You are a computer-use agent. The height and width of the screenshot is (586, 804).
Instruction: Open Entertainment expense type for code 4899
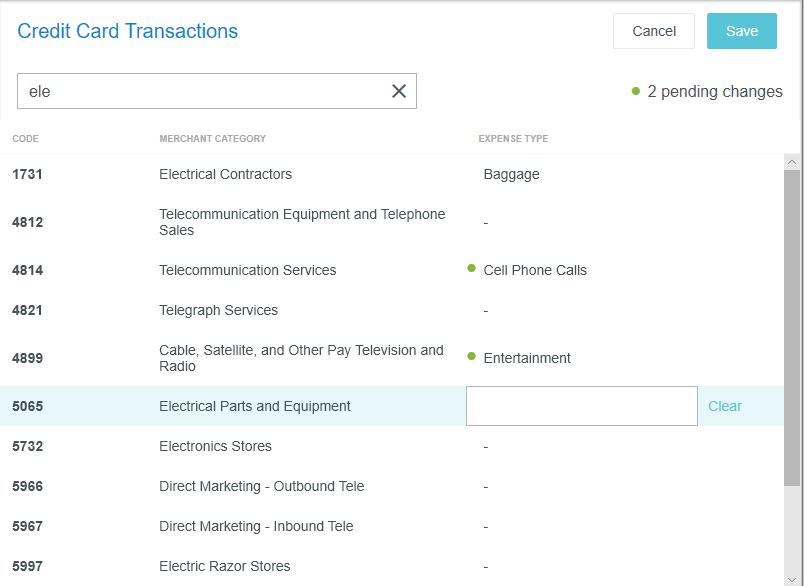point(527,358)
